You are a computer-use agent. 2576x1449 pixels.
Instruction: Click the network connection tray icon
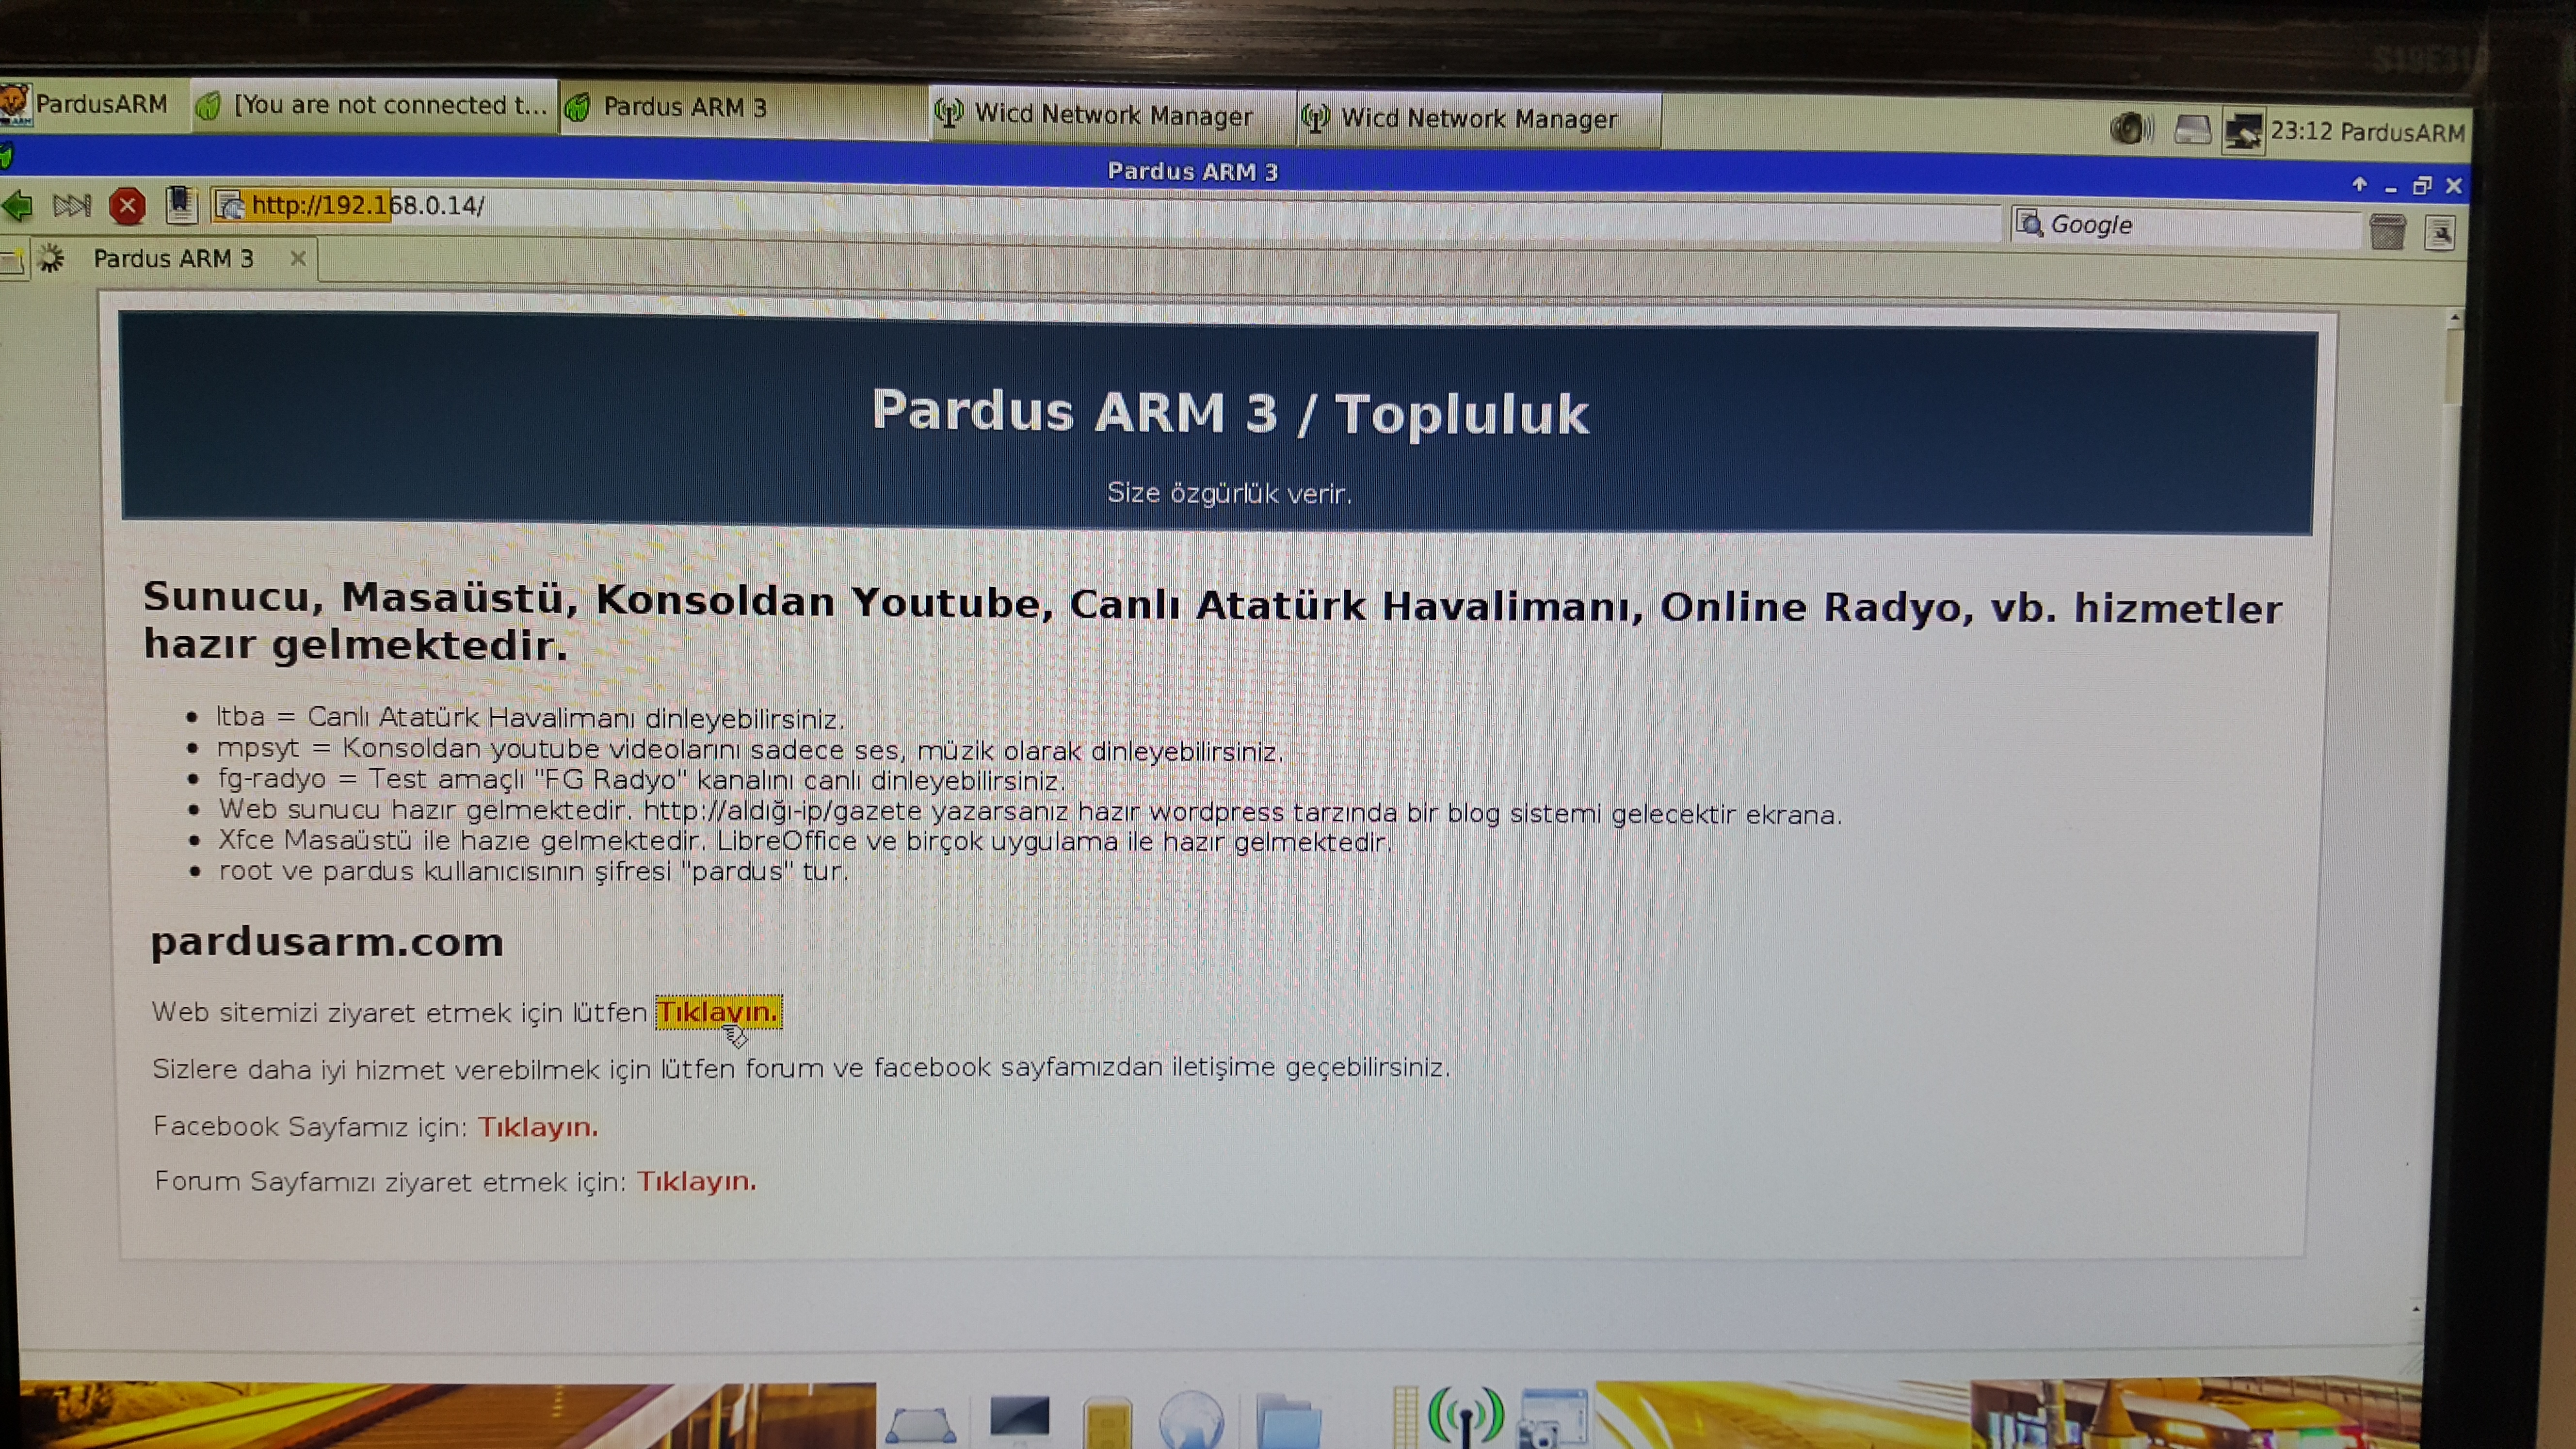(x=2243, y=131)
